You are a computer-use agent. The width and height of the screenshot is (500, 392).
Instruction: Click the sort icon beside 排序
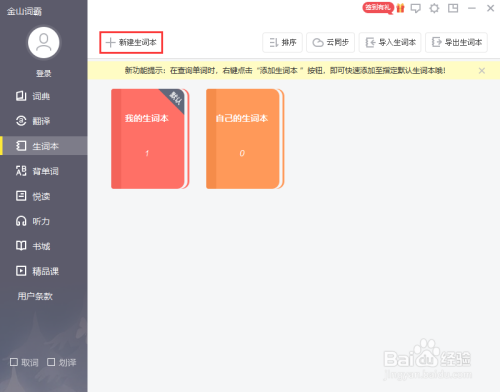pos(274,42)
